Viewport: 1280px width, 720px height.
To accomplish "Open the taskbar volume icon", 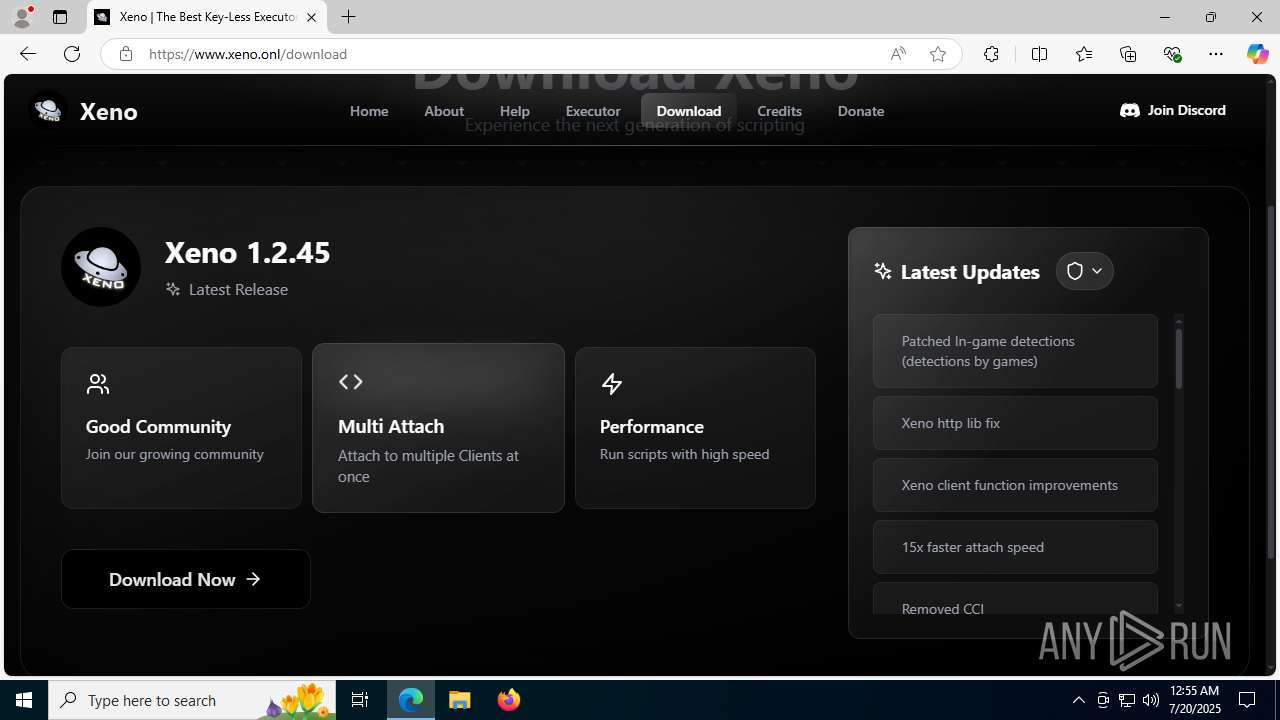I will click(1150, 700).
